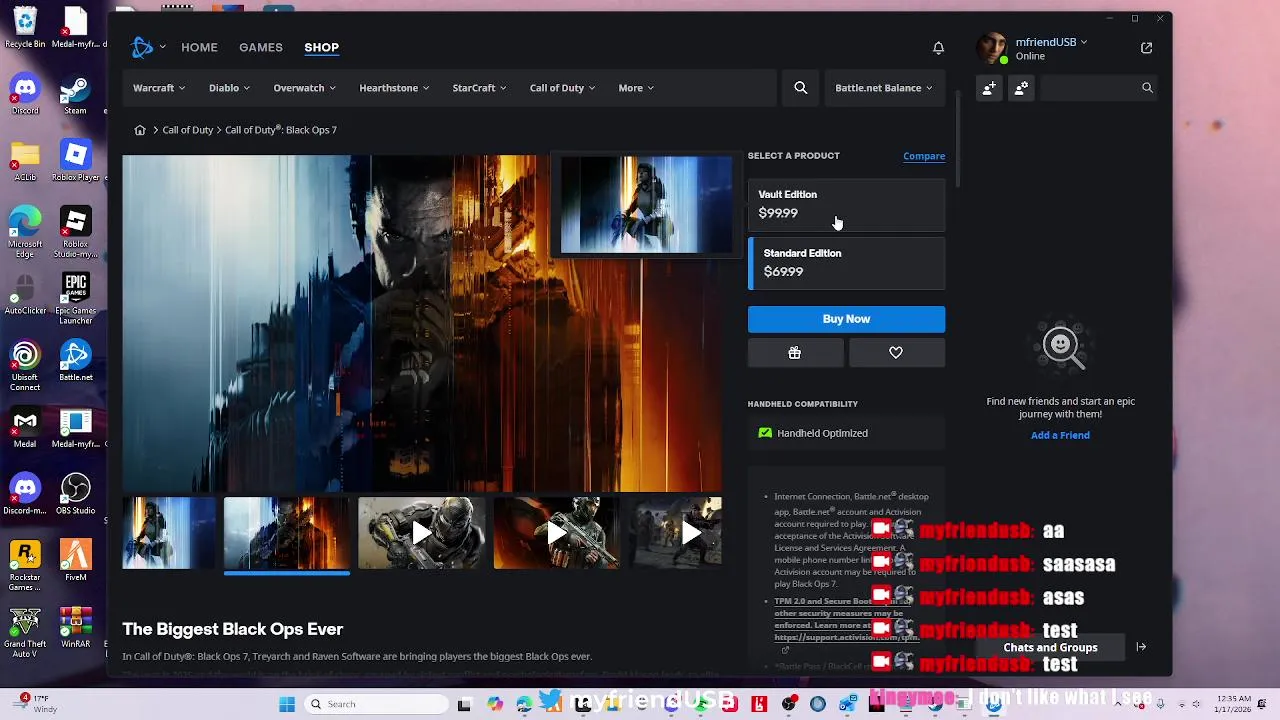Open the WinRAR desktop shortcut
Image resolution: width=1280 pixels, height=720 pixels.
[x=75, y=628]
